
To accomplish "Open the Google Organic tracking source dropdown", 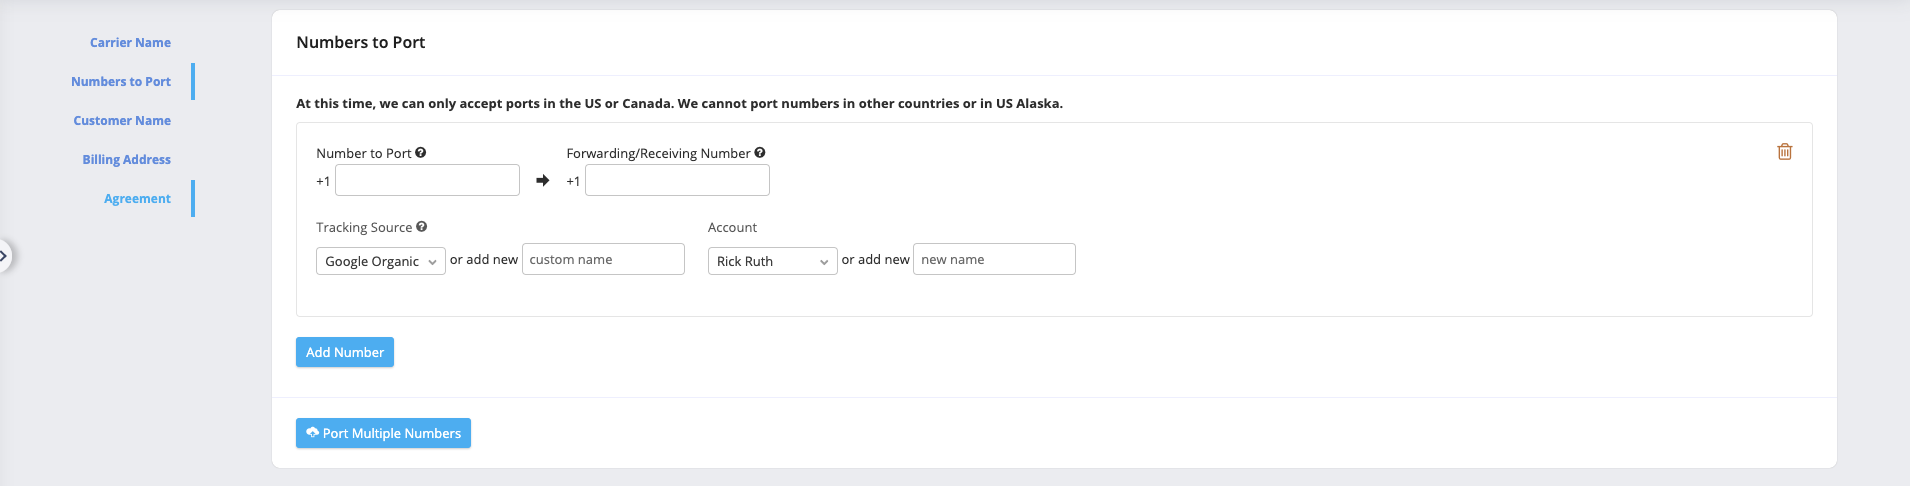I will click(380, 261).
